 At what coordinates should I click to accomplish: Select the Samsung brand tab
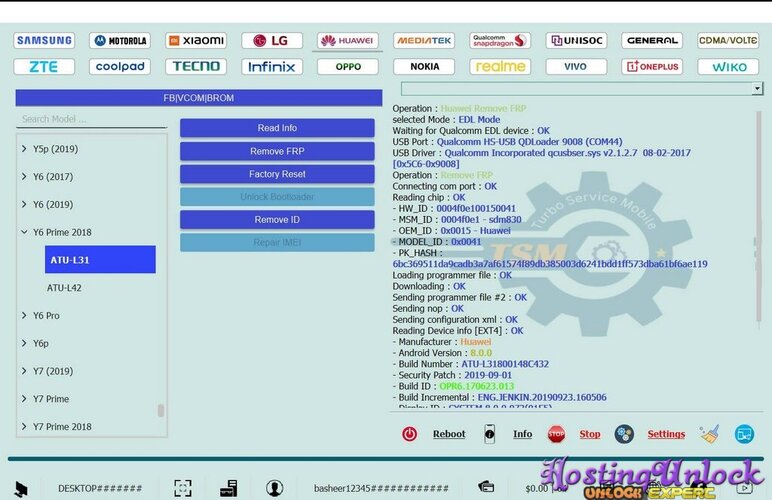click(44, 41)
